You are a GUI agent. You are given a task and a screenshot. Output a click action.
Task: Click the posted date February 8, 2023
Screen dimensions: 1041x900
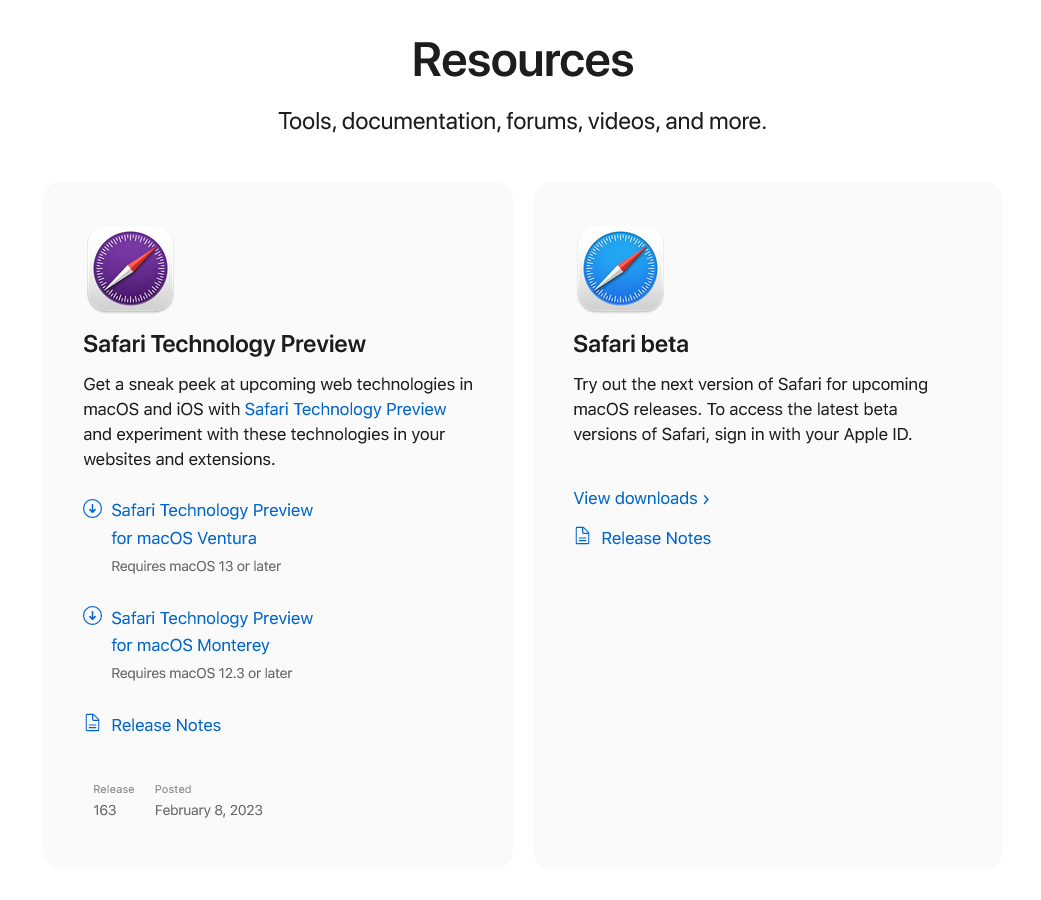[208, 810]
